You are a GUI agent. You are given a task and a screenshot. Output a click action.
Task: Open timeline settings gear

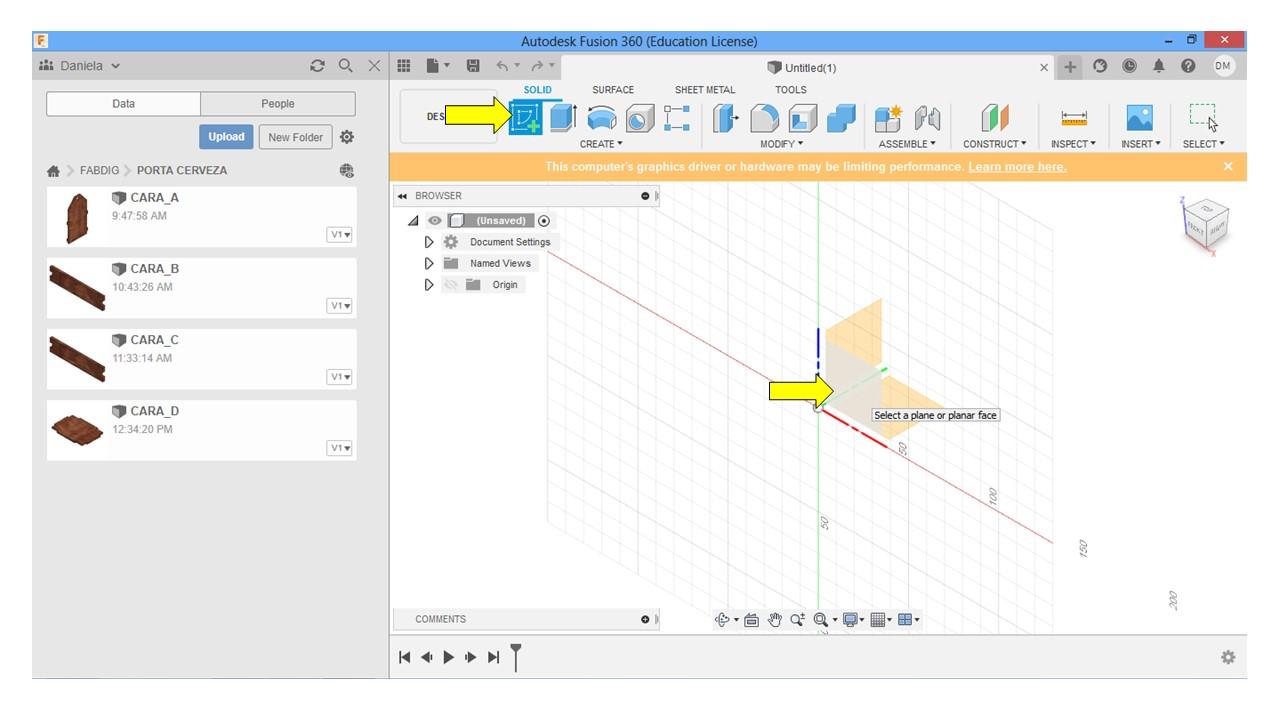pos(1228,657)
